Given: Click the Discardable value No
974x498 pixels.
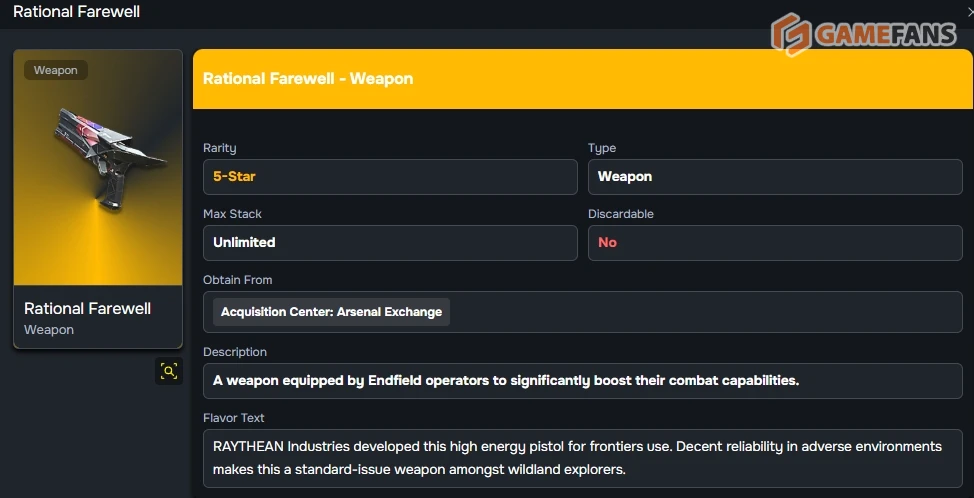Looking at the screenshot, I should tap(607, 242).
